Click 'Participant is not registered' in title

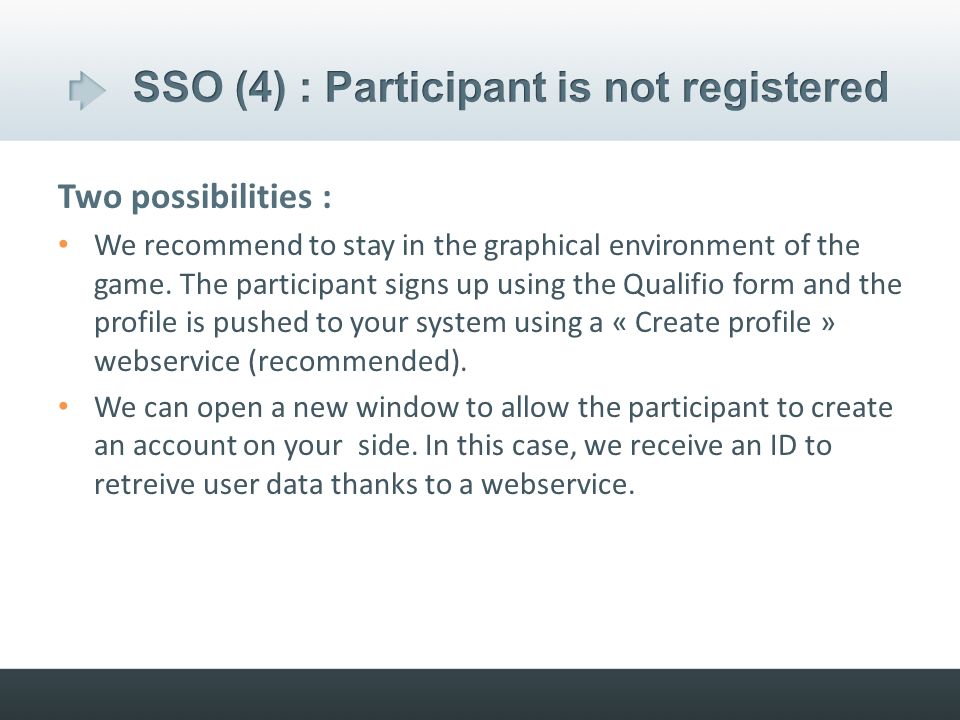click(607, 89)
